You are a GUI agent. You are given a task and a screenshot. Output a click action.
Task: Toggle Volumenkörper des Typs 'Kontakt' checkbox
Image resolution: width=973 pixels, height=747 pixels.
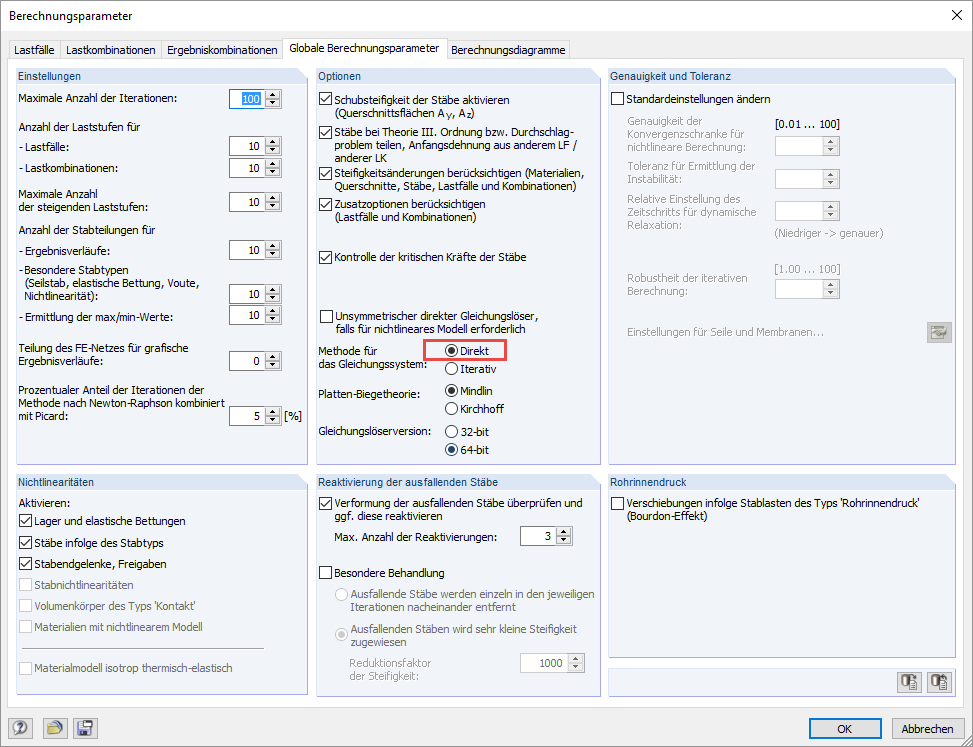tap(25, 606)
